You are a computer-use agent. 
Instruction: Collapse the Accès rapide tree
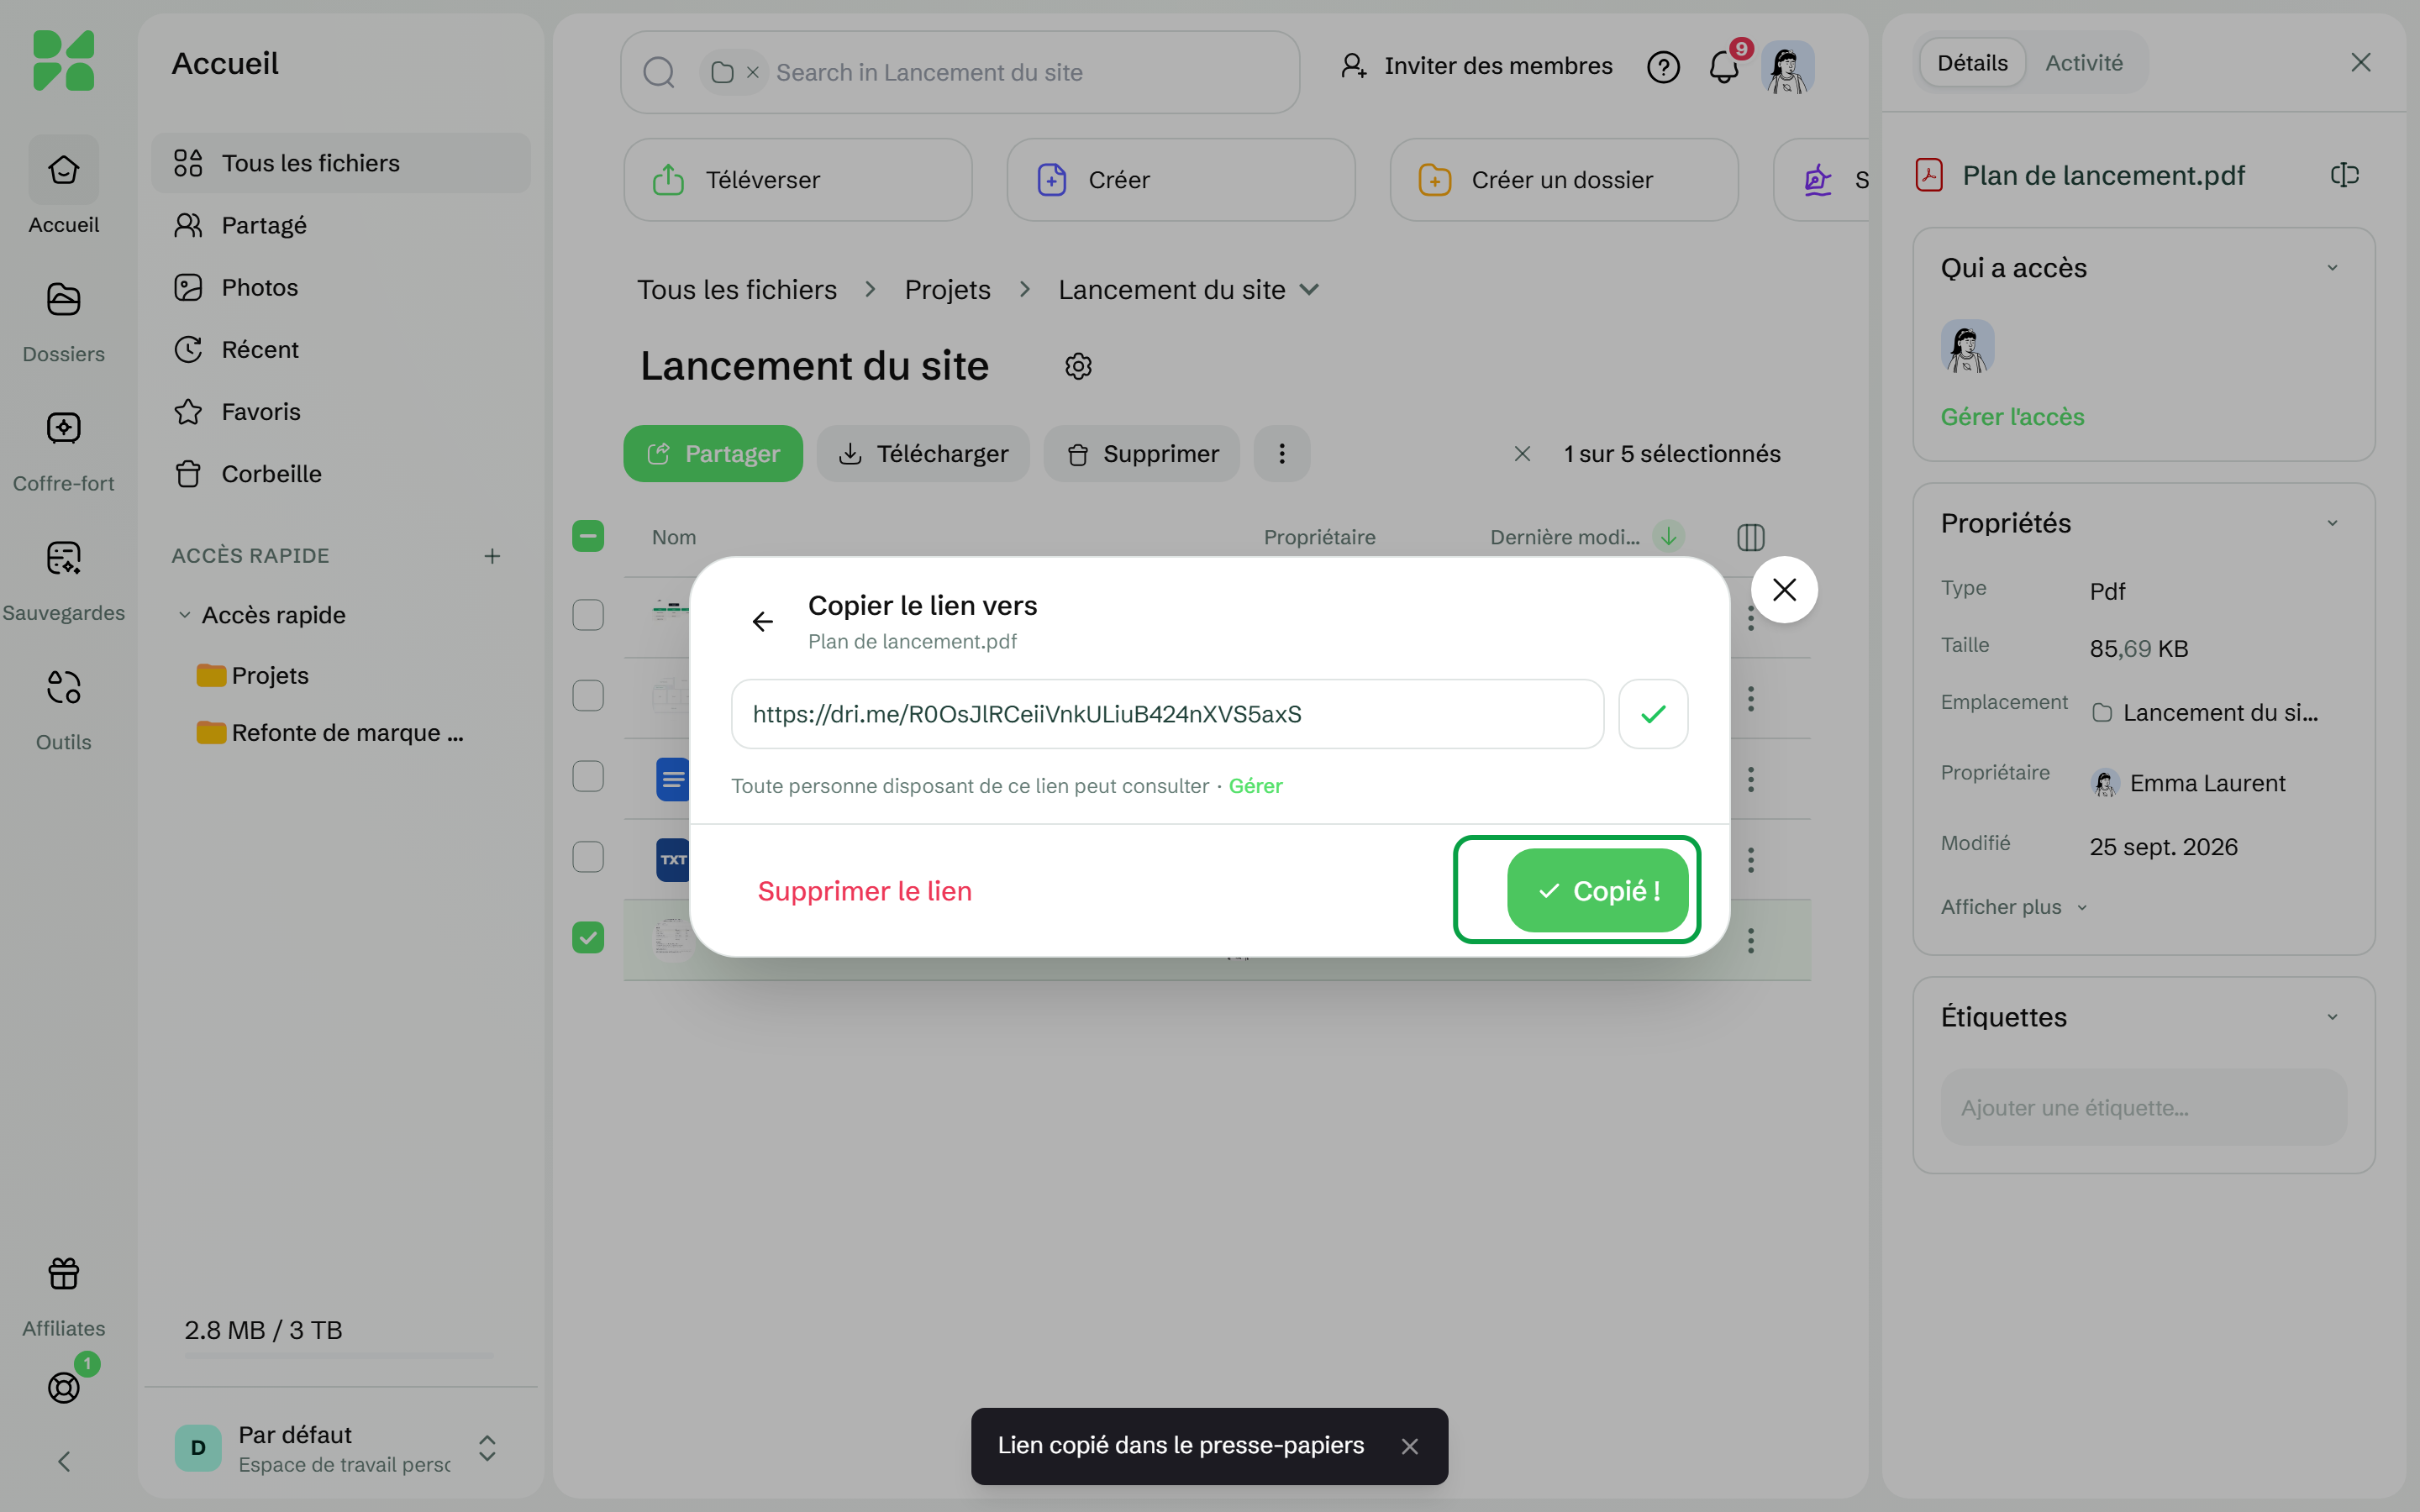[x=184, y=615]
